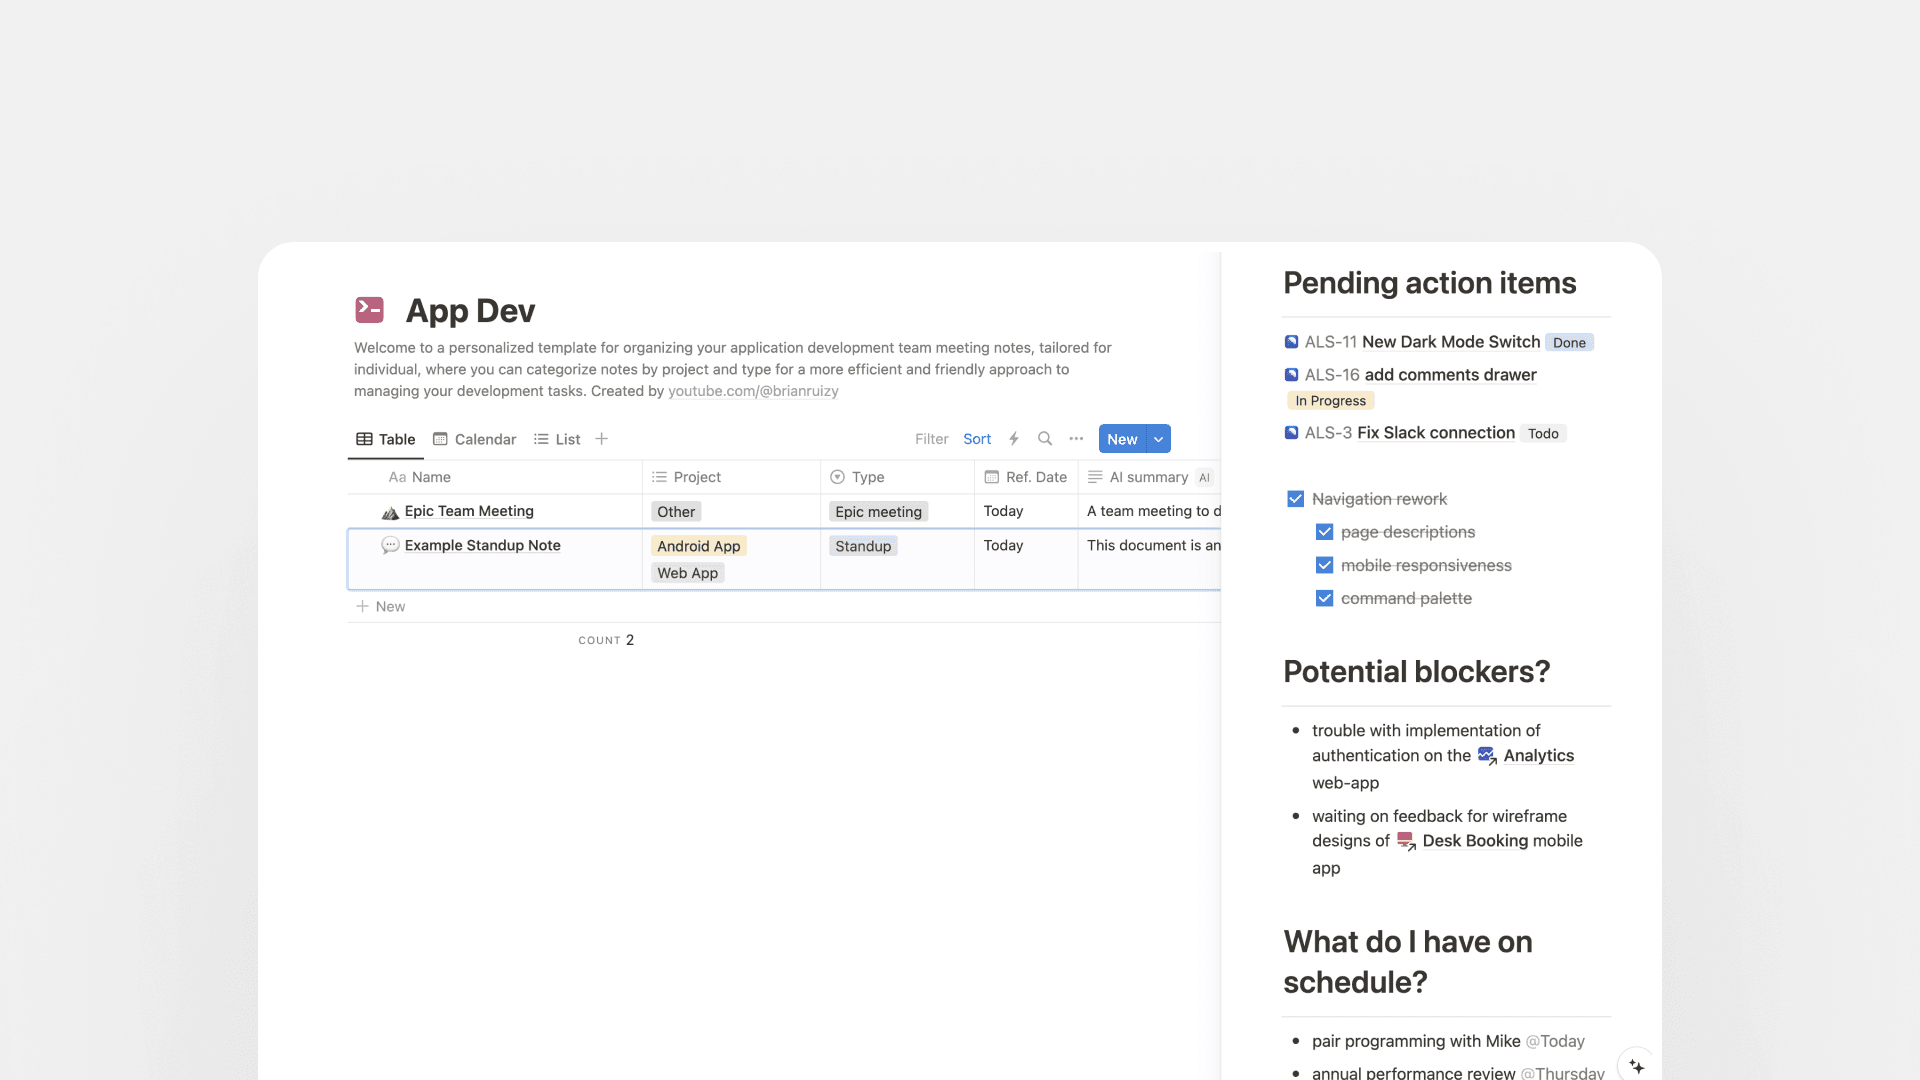Click Today date in Epic Team Meeting row

point(1003,511)
